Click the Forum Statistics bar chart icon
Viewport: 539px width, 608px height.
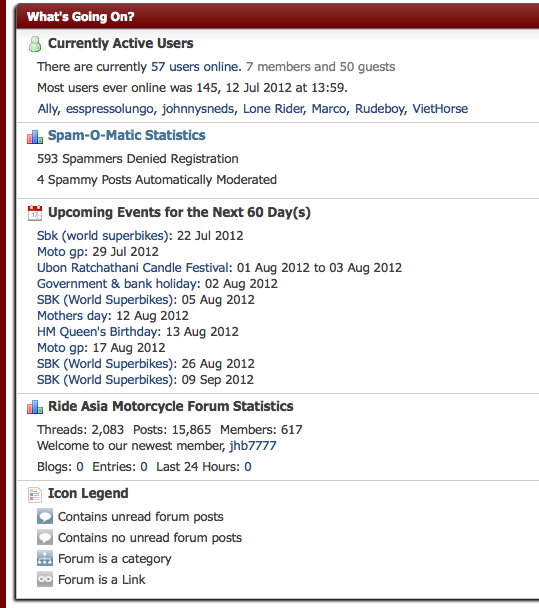pyautogui.click(x=35, y=407)
